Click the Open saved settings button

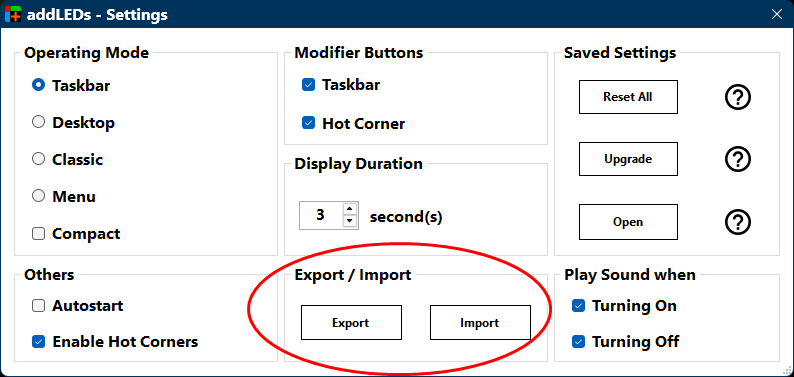coord(628,222)
